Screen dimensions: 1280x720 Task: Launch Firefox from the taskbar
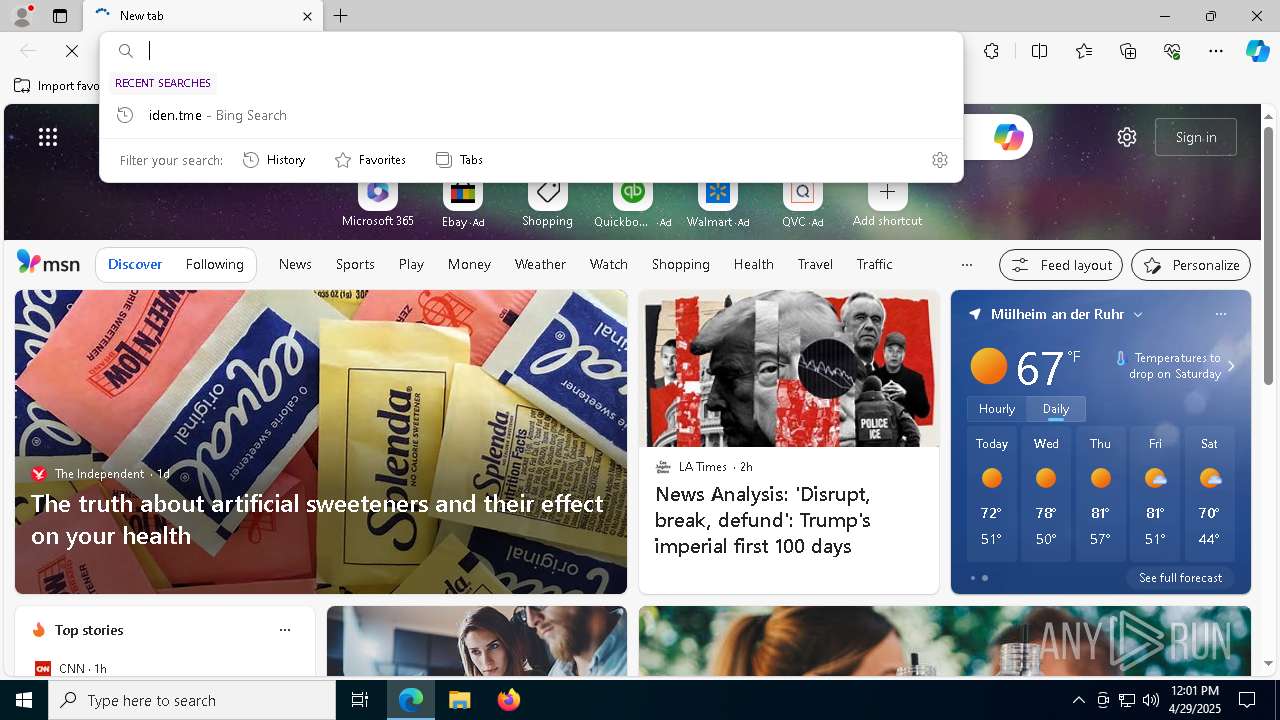pyautogui.click(x=508, y=700)
